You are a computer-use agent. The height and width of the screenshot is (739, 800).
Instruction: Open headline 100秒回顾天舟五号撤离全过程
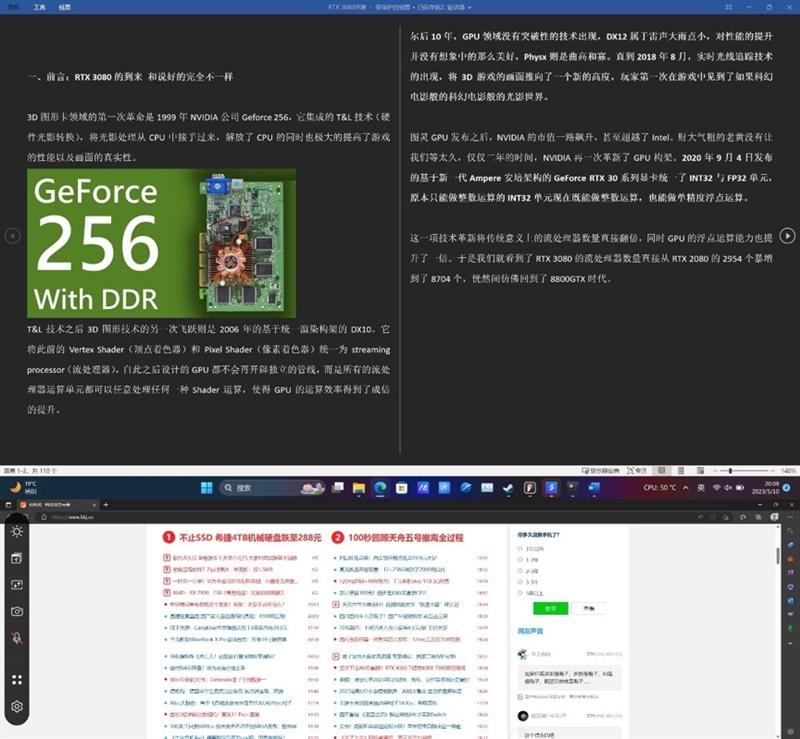pos(406,537)
